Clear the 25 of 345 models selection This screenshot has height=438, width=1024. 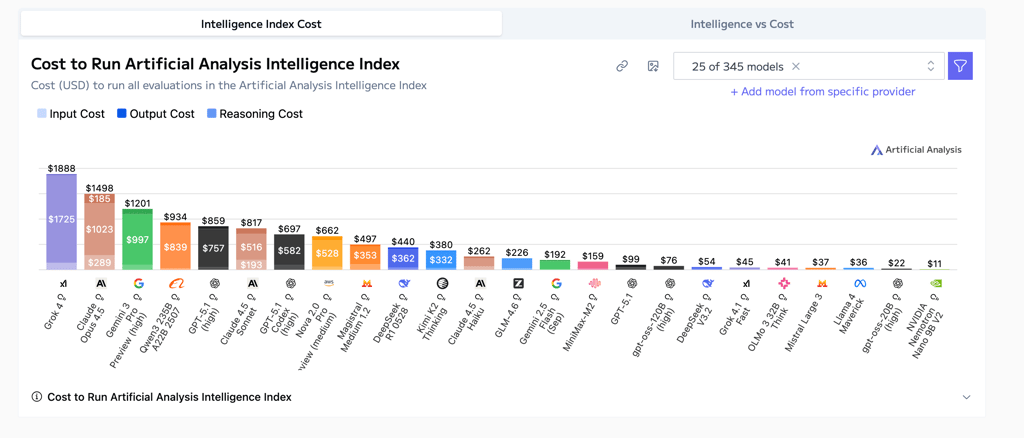tap(795, 66)
